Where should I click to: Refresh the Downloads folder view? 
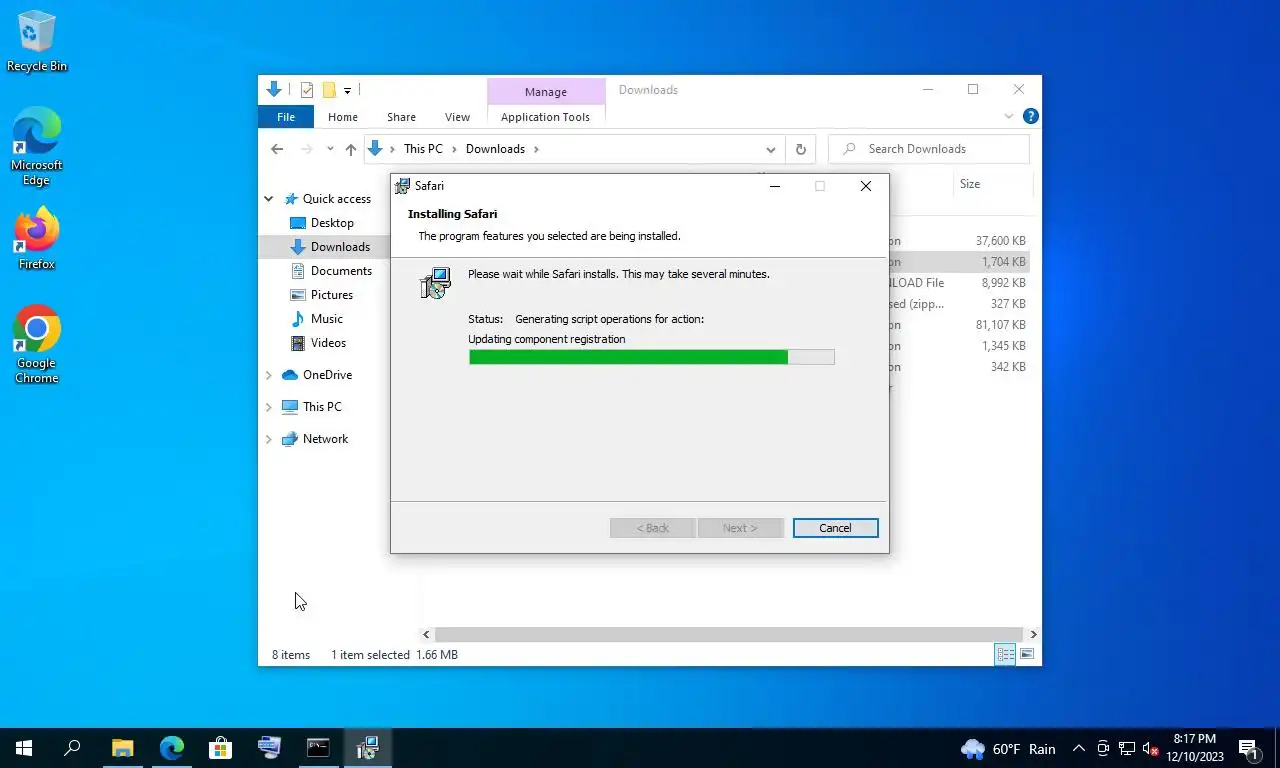click(x=800, y=149)
